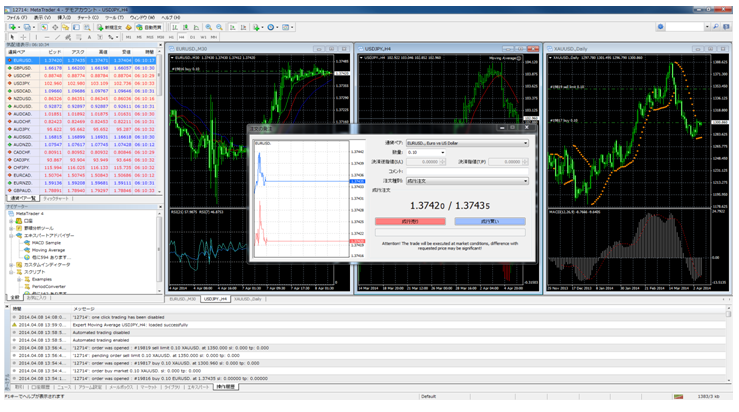Click the blue market buy button
Viewport: 739px width, 412px height.
click(x=491, y=219)
